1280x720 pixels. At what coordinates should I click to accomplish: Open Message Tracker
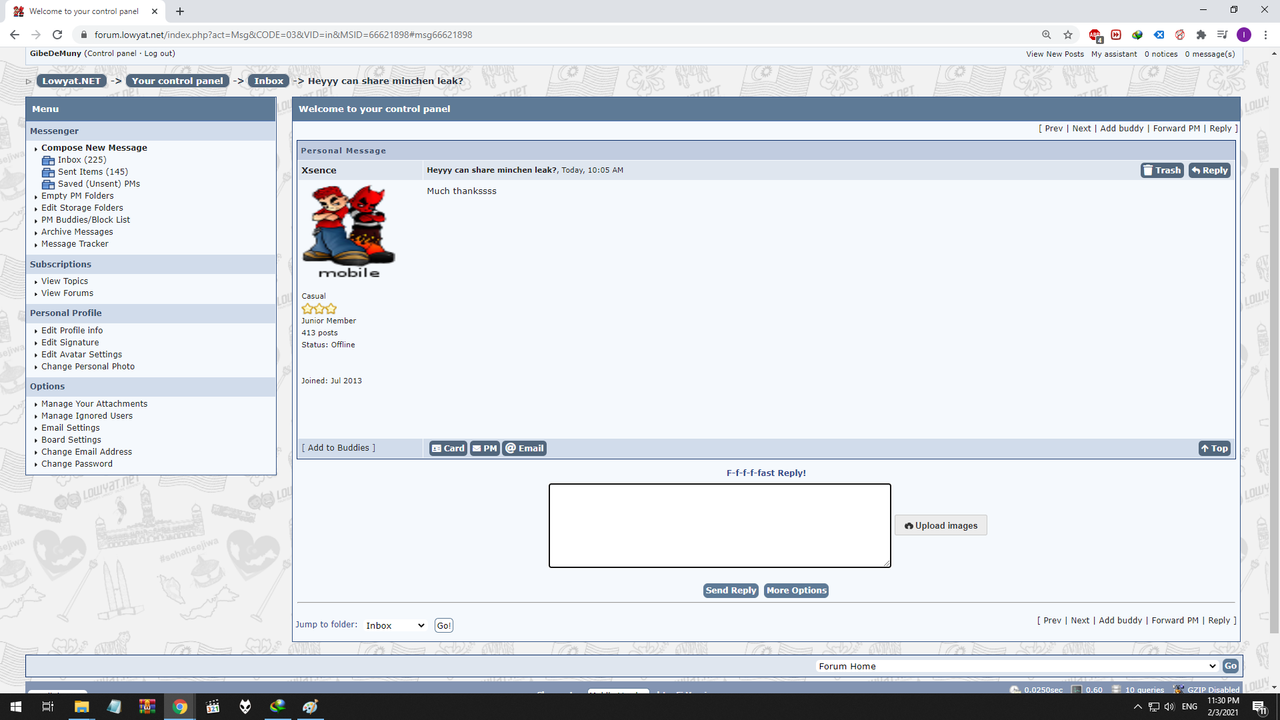click(75, 244)
